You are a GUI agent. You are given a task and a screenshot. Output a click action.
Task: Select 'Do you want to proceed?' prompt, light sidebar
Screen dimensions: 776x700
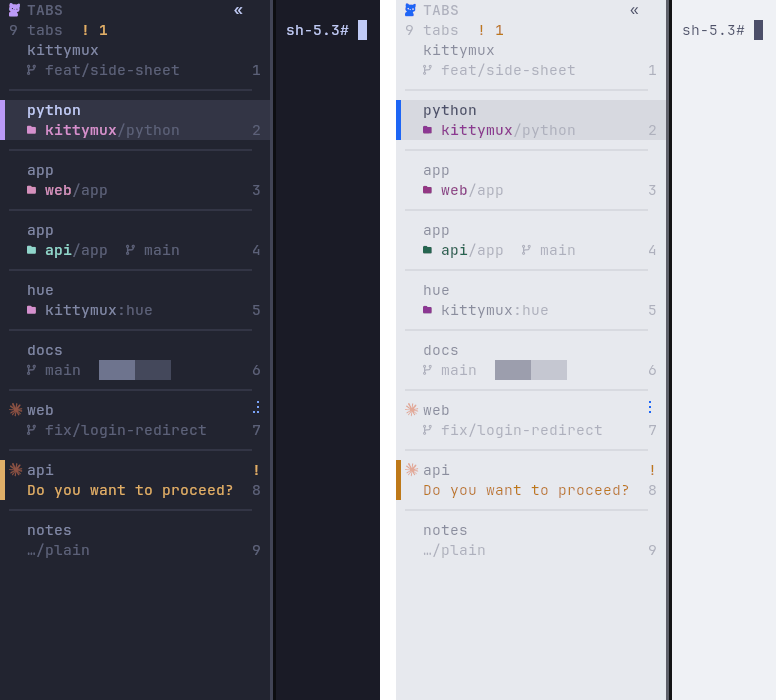point(526,490)
